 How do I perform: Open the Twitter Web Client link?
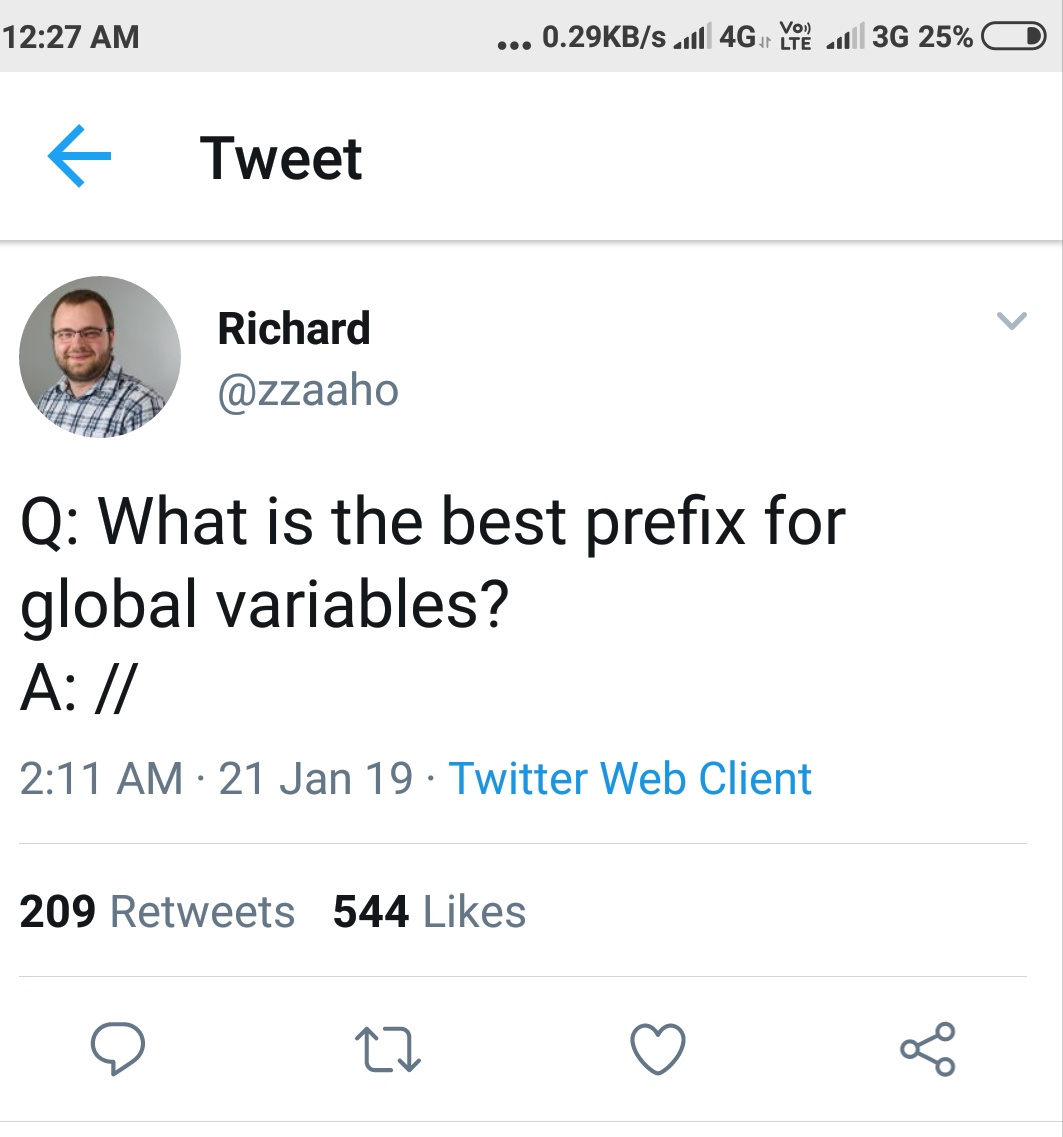pos(630,778)
